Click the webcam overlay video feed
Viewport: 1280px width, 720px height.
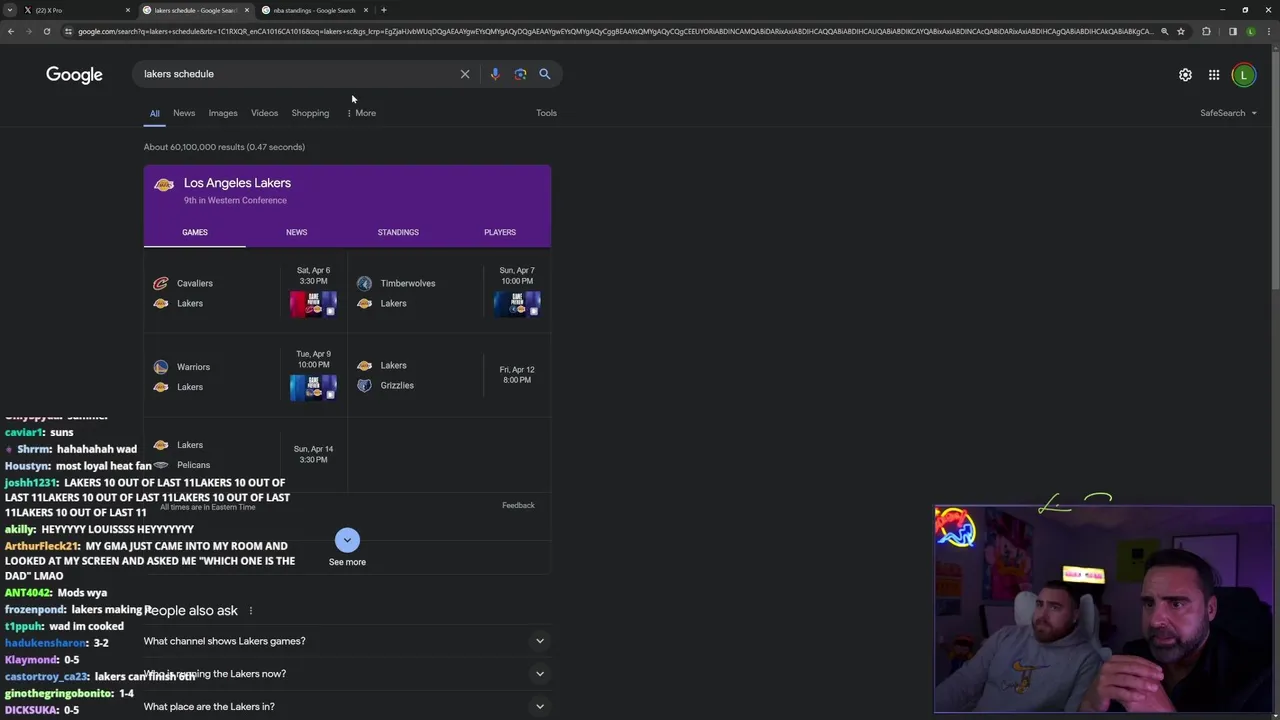(x=1104, y=609)
